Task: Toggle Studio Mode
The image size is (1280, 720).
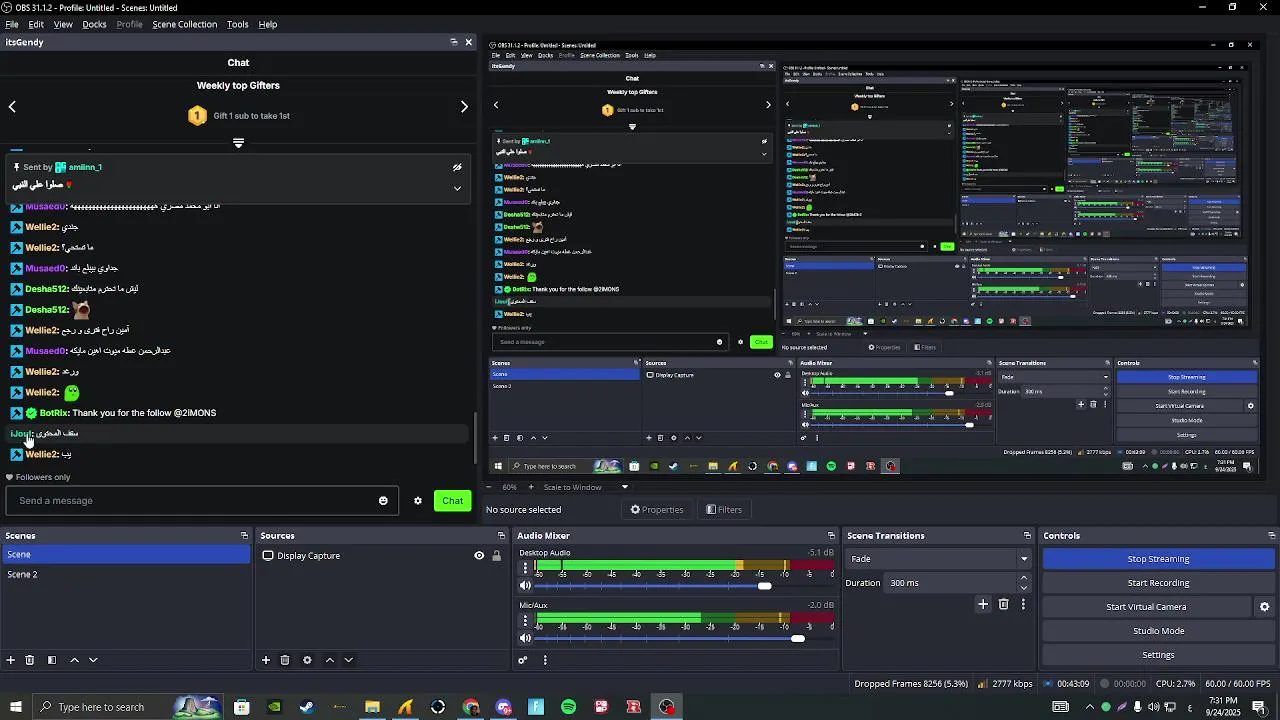Action: point(1158,631)
